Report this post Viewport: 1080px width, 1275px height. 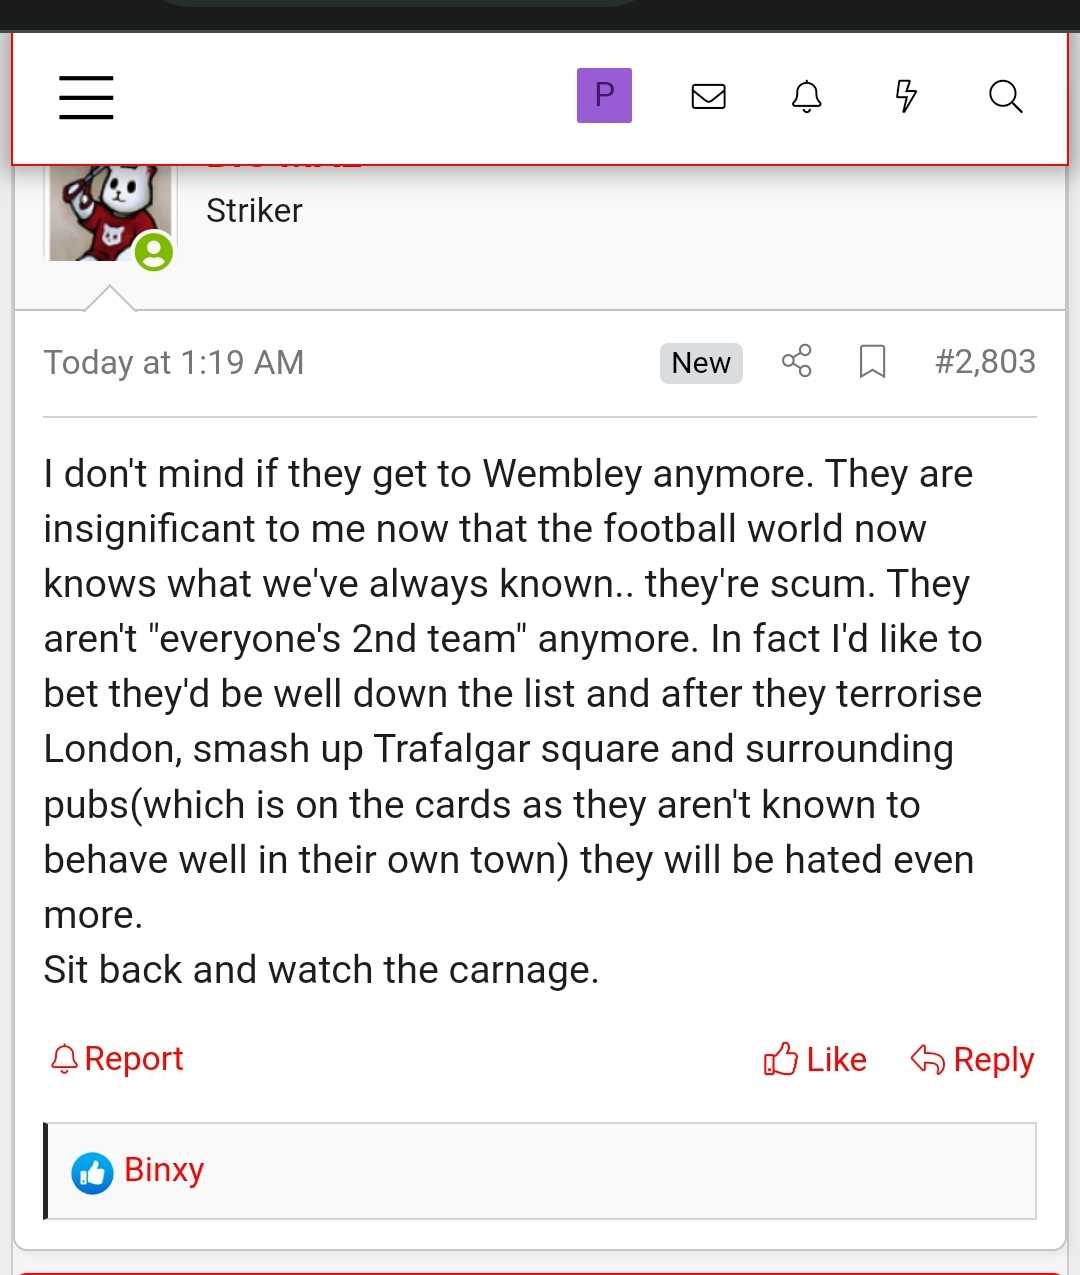(x=117, y=1058)
